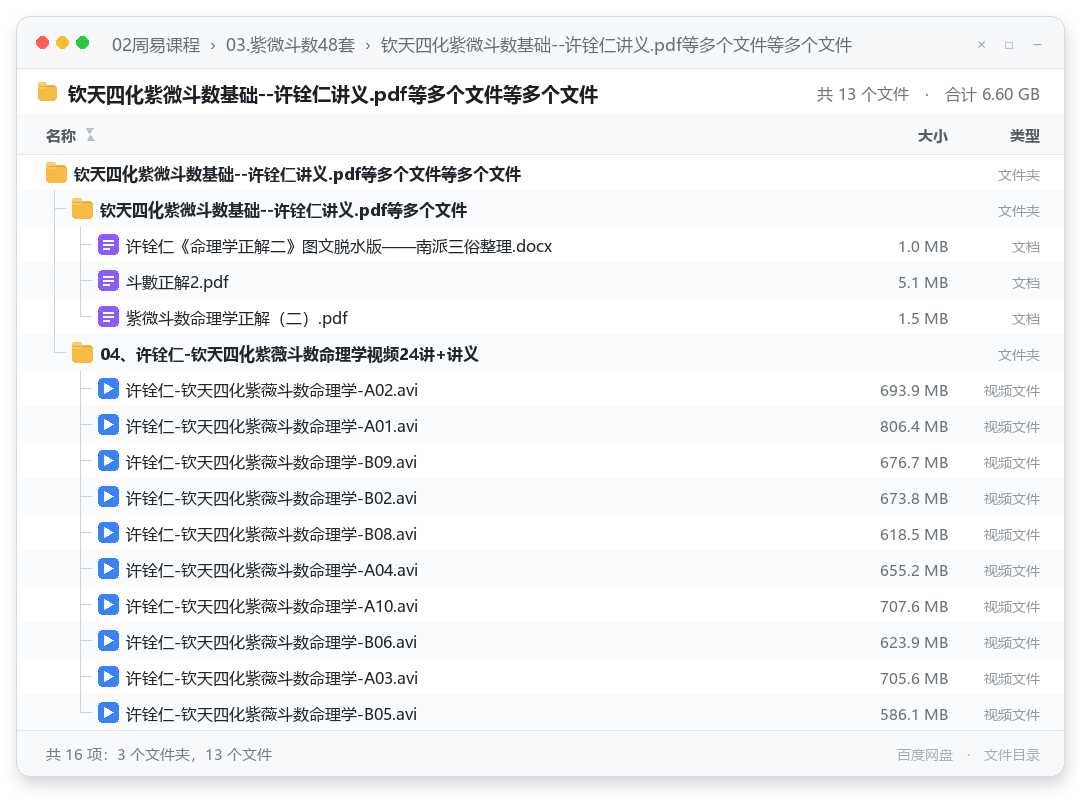Image resolution: width=1080 pixels, height=800 pixels.
Task: Click the small square window icon at top right
Action: pyautogui.click(x=1008, y=45)
